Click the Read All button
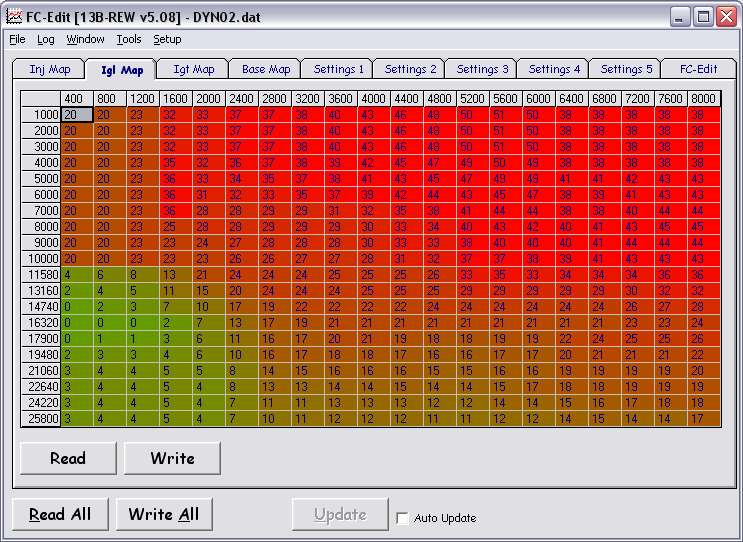The width and height of the screenshot is (743, 542). [x=60, y=514]
